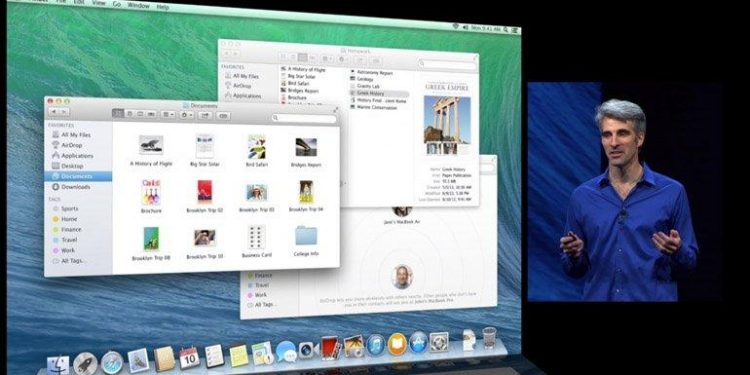Open Window menu in menu bar

(139, 6)
